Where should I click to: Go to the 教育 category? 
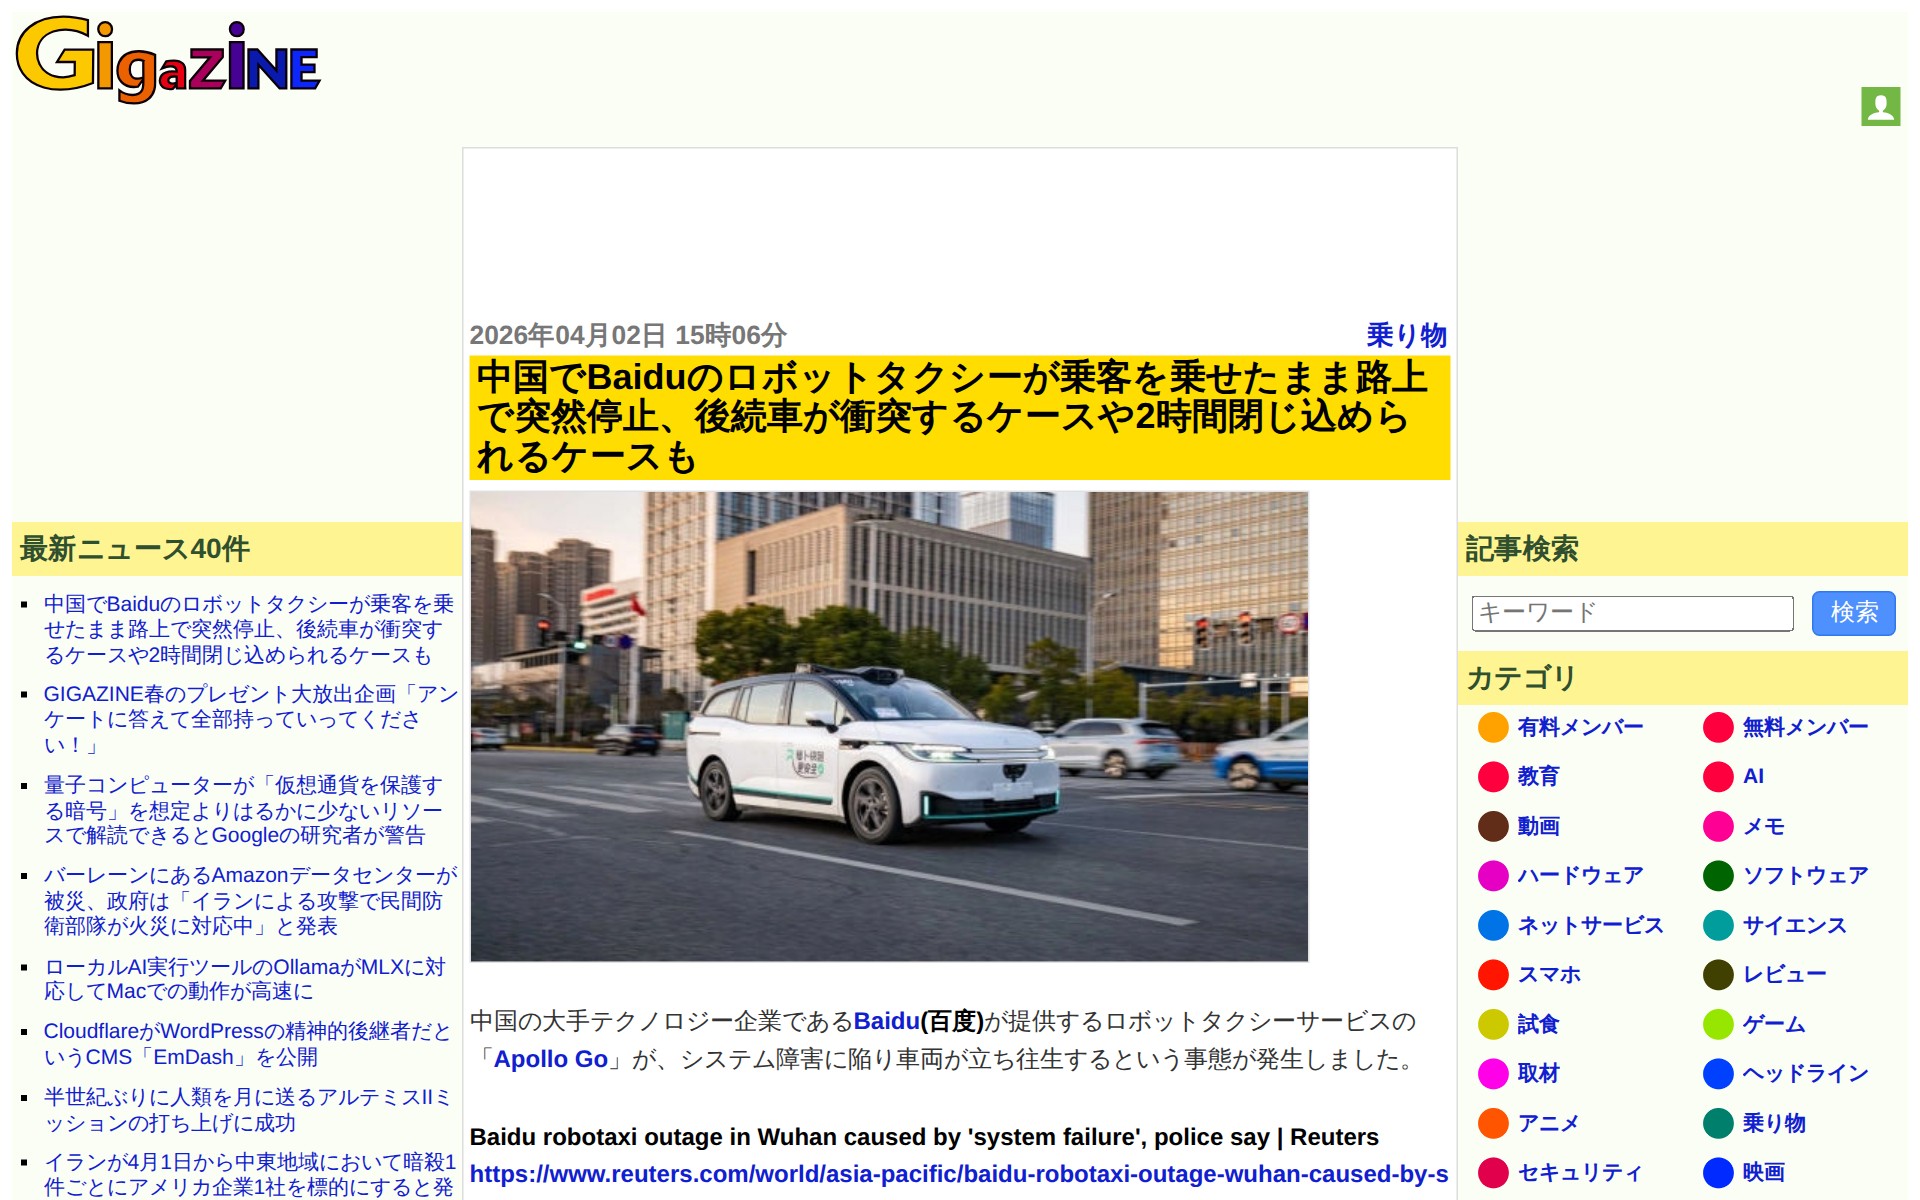click(1538, 776)
